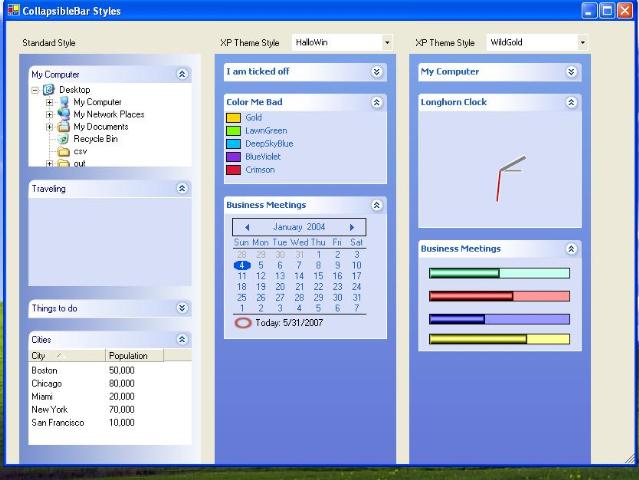Screen dimensions: 639x480
Task: Go to next month in calendar
Action: [352, 227]
